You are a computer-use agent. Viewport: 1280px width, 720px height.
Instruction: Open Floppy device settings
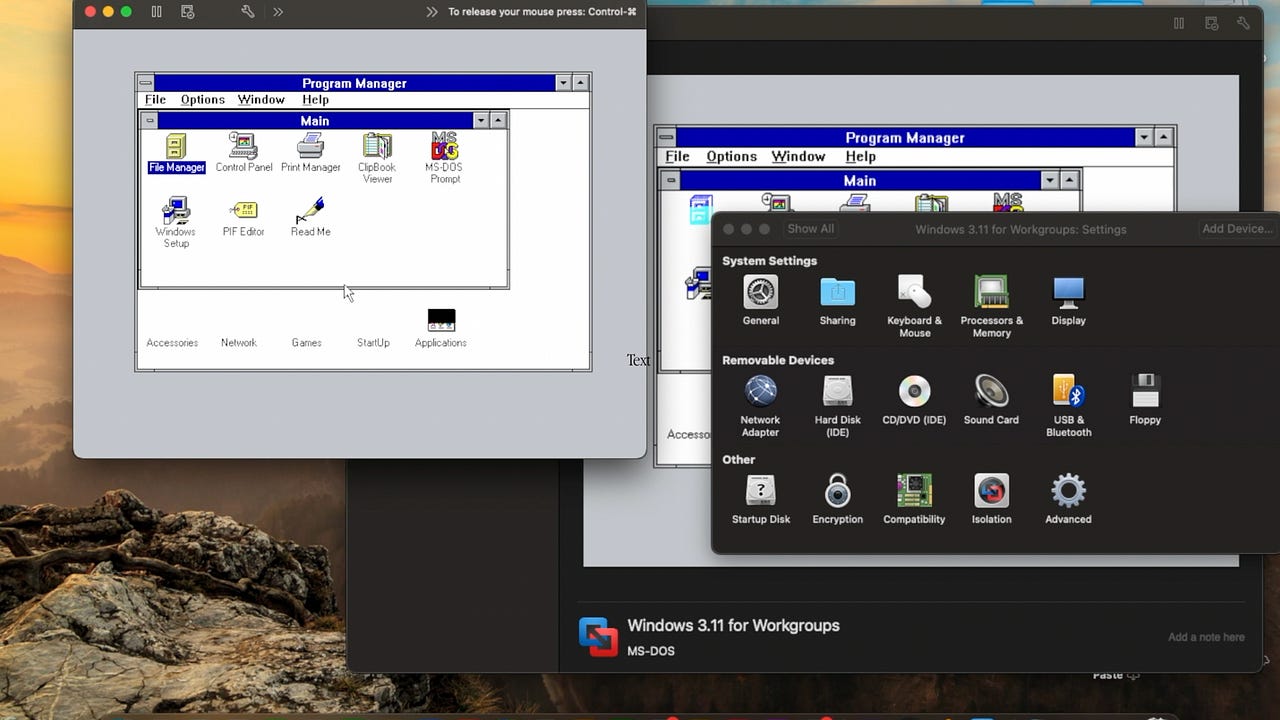pyautogui.click(x=1145, y=400)
